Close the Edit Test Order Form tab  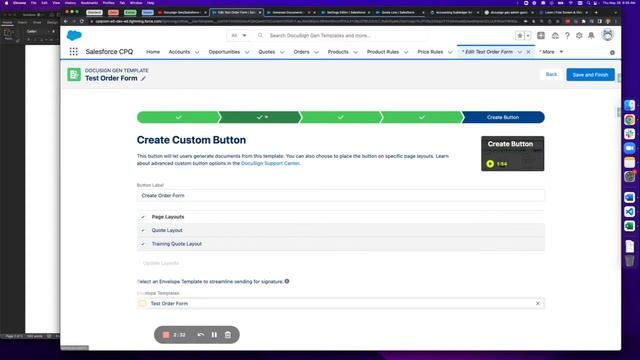[529, 52]
